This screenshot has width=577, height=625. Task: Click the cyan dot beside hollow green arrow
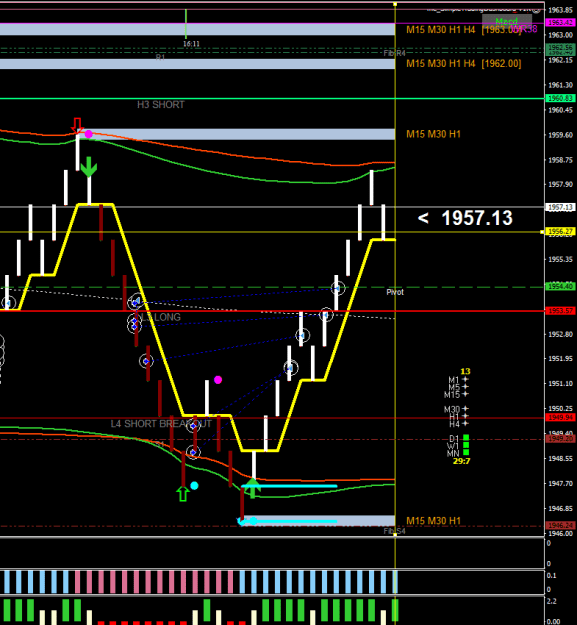194,485
